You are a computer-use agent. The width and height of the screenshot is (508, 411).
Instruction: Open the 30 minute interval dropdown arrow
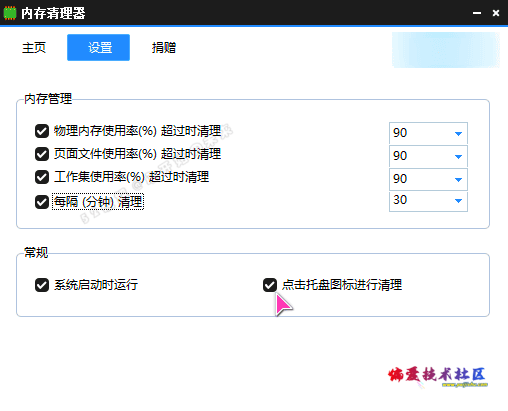coord(458,201)
